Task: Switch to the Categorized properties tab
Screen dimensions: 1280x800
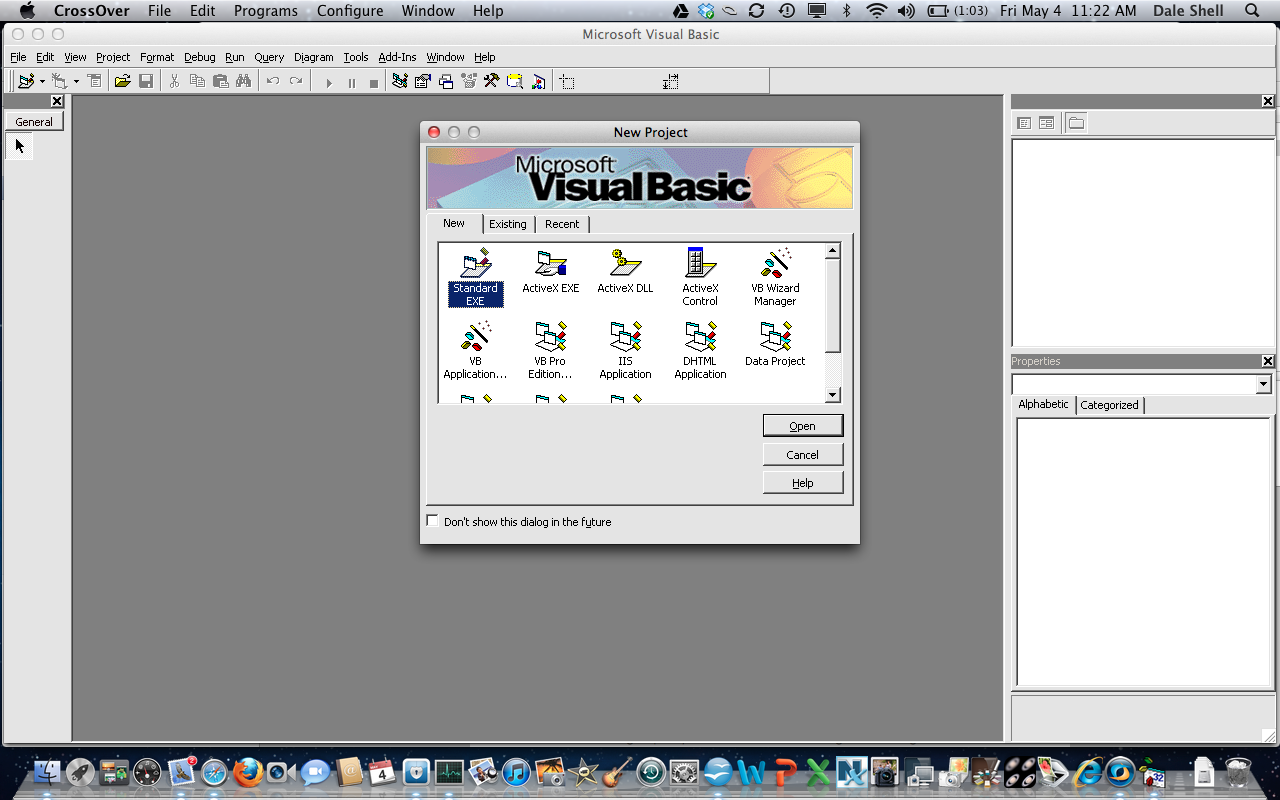Action: pyautogui.click(x=1109, y=405)
